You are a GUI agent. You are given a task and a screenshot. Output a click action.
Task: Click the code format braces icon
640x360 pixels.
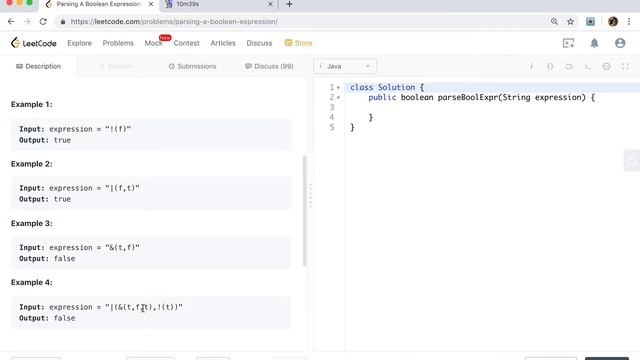click(x=550, y=66)
